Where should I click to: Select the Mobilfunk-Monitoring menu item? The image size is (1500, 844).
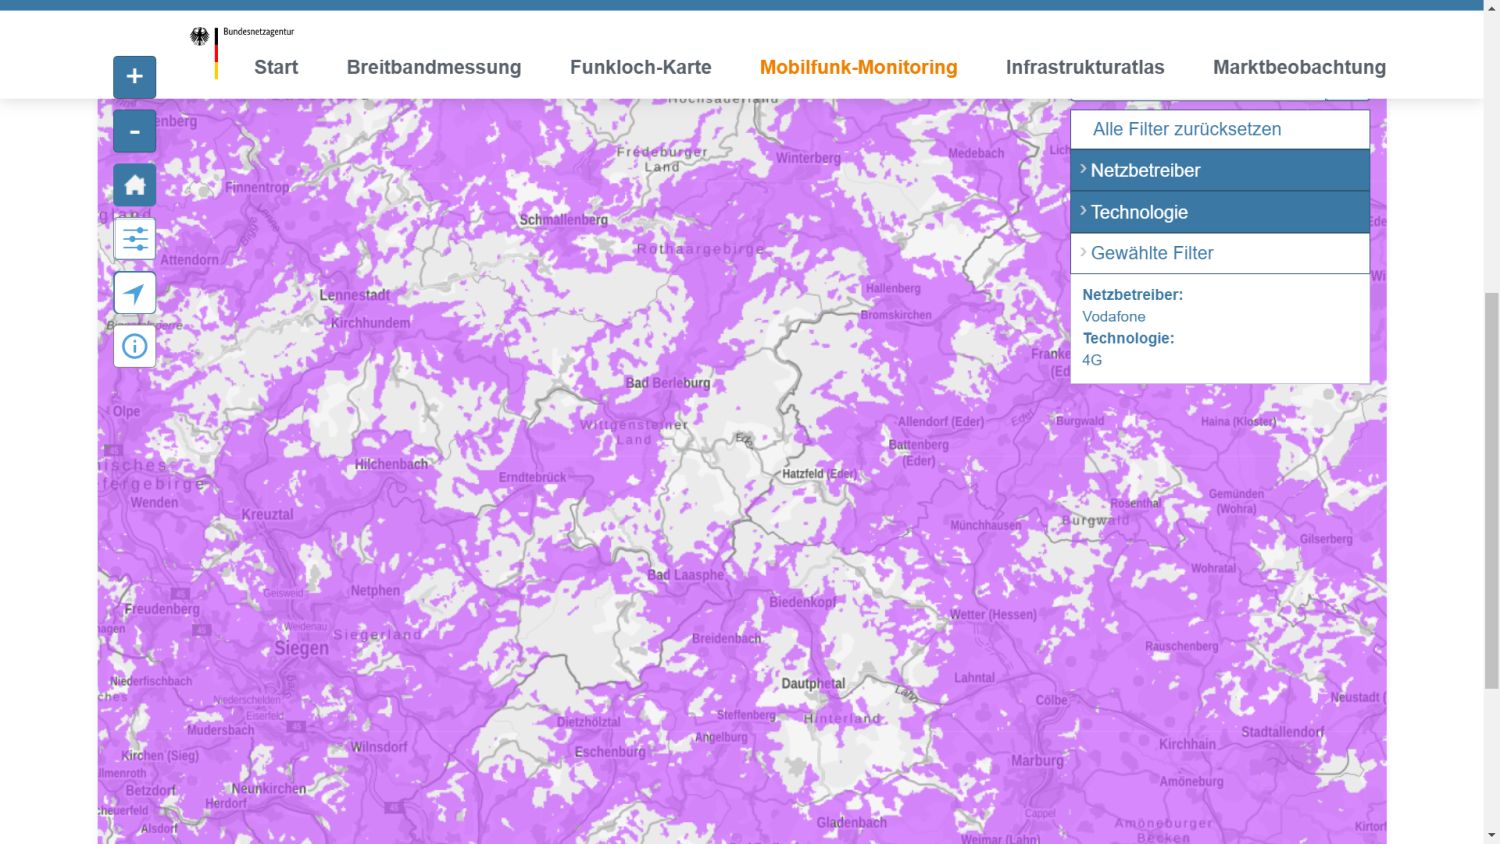[858, 67]
